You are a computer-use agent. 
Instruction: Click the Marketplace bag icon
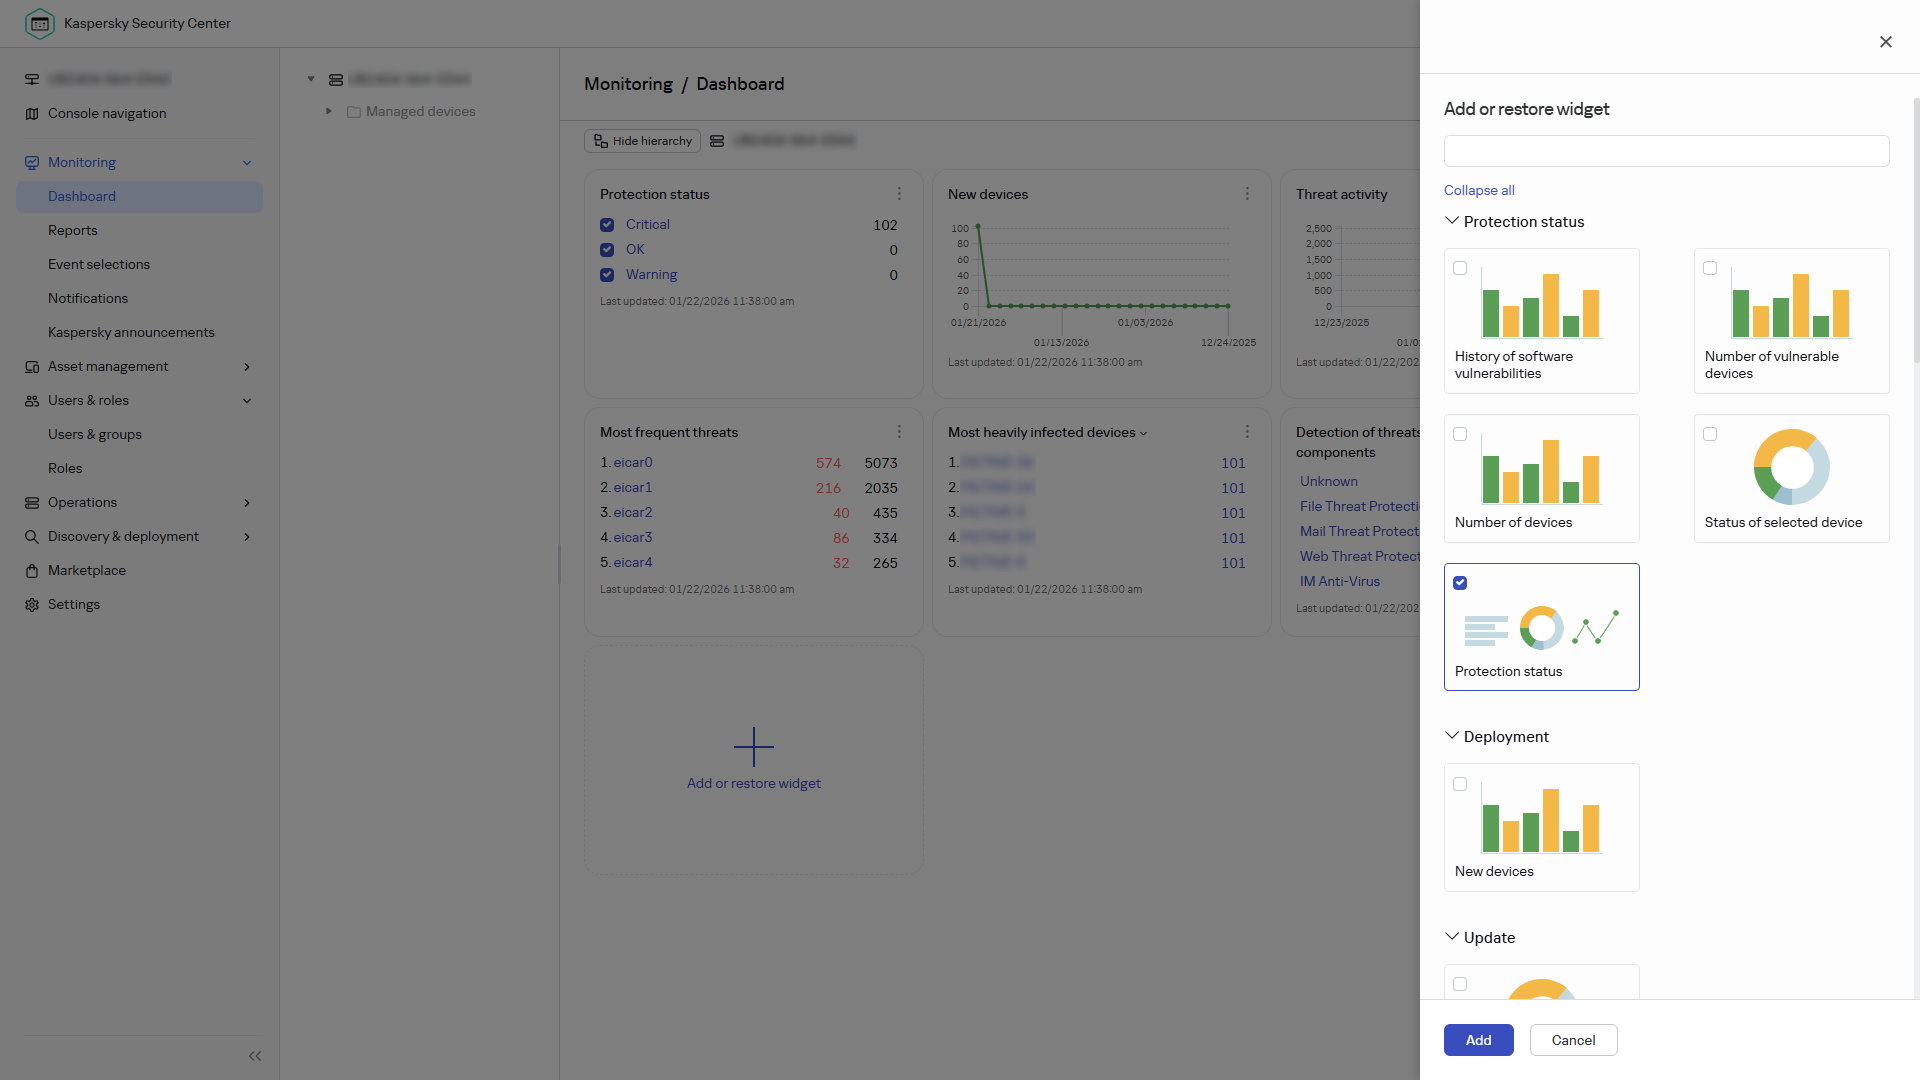[32, 571]
